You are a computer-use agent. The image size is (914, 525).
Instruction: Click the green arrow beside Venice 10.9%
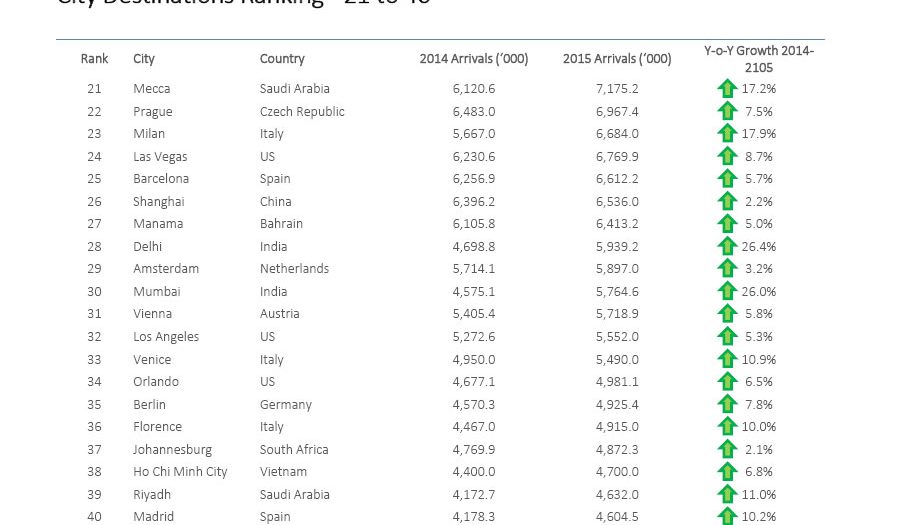point(727,360)
